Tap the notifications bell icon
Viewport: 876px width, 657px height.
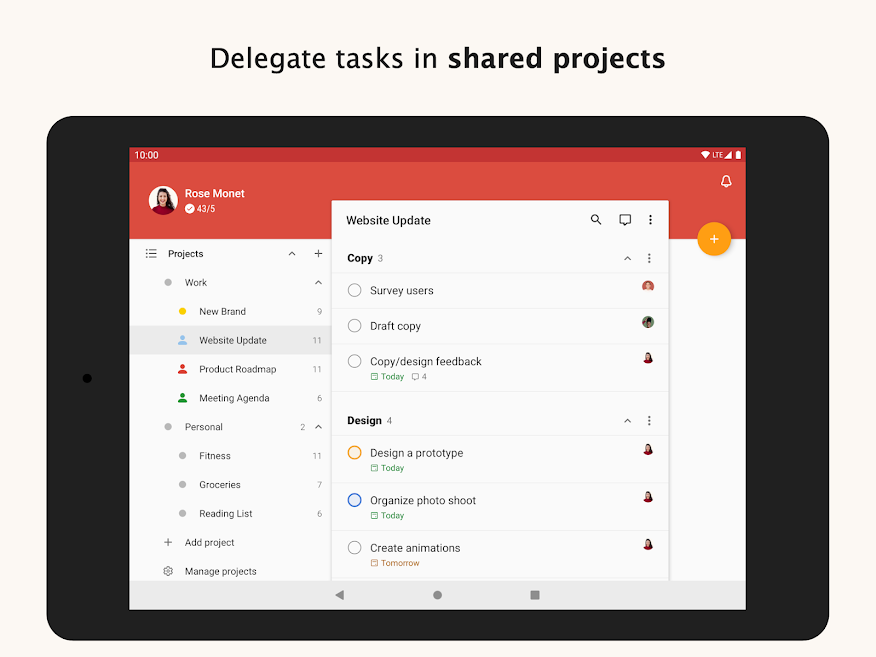[x=726, y=181]
